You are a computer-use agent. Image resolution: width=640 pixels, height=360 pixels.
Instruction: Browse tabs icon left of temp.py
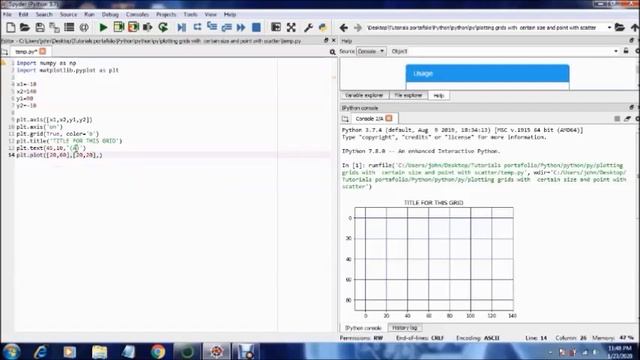pyautogui.click(x=5, y=52)
